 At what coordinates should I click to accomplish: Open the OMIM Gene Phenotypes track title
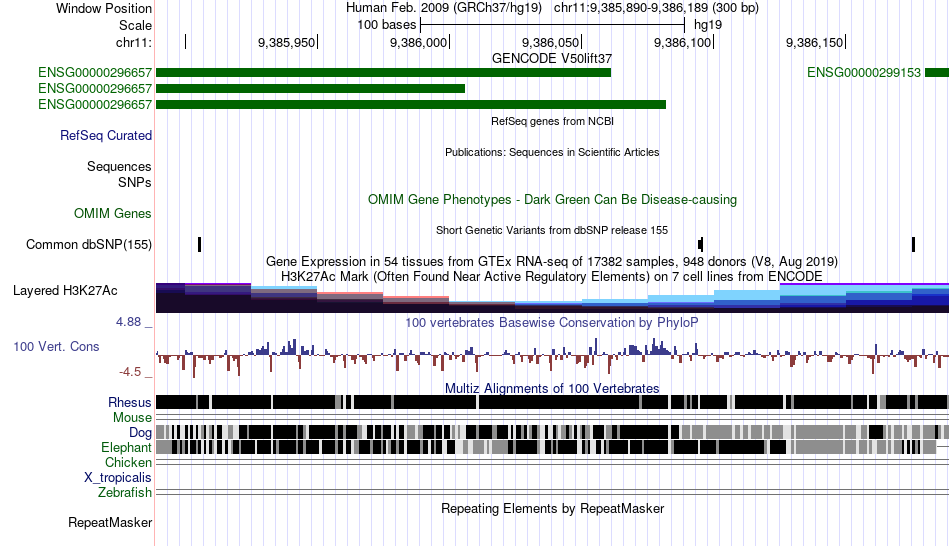coord(552,199)
